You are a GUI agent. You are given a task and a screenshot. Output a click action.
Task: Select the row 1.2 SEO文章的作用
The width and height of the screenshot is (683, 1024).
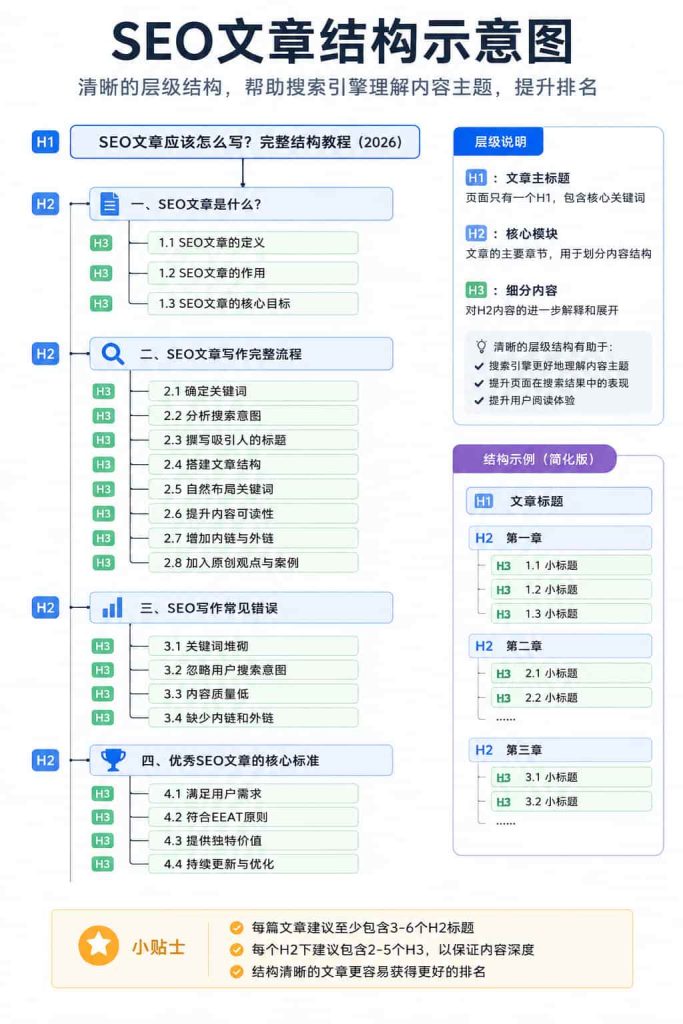pyautogui.click(x=253, y=273)
